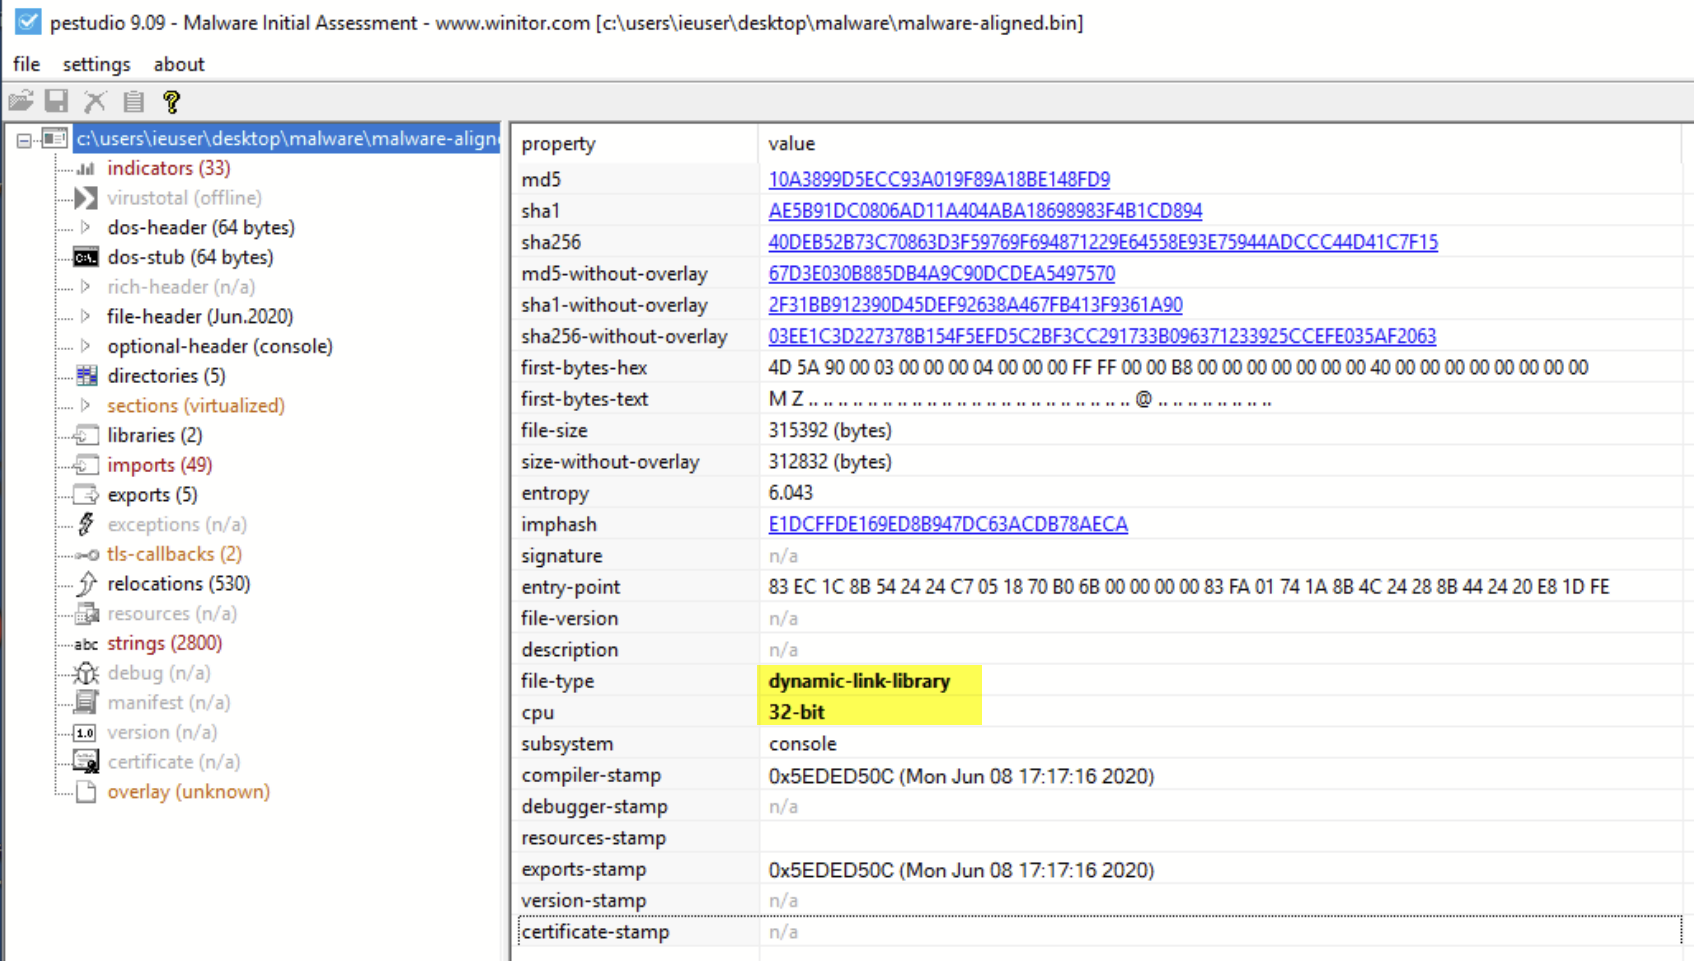Viewport: 1694px width, 961px height.
Task: Expand the optional-header (console) node
Action: (x=86, y=346)
